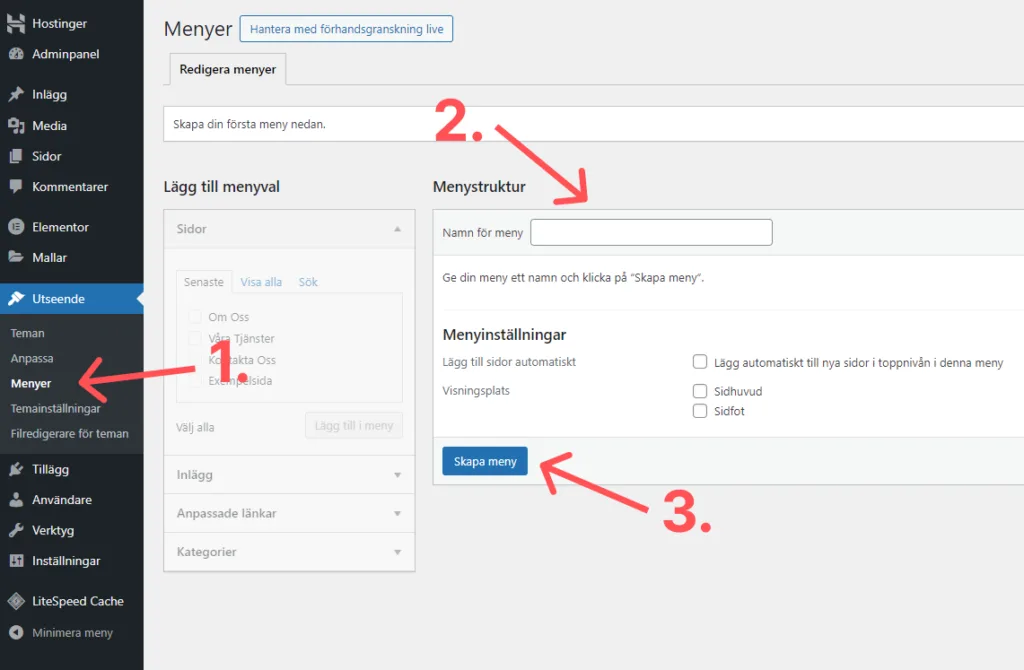Open Adminpanel dashboard icon
Image resolution: width=1024 pixels, height=670 pixels.
[16, 54]
